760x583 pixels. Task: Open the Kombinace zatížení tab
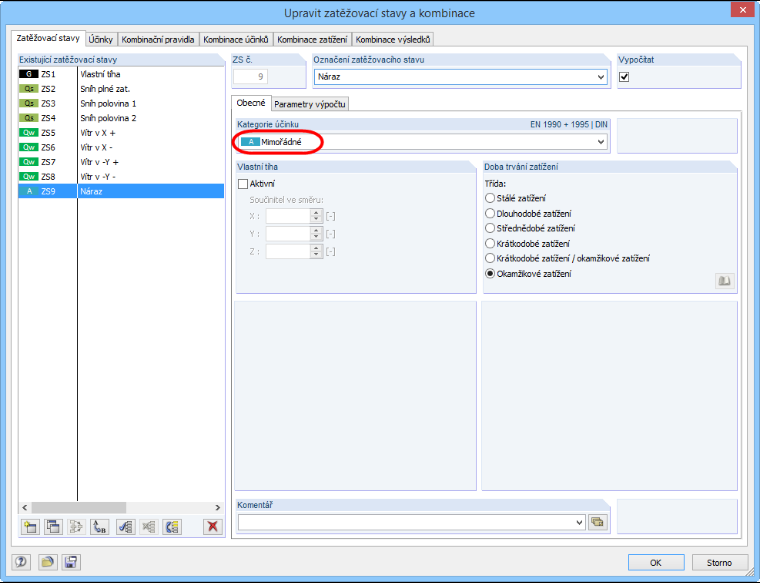(312, 39)
